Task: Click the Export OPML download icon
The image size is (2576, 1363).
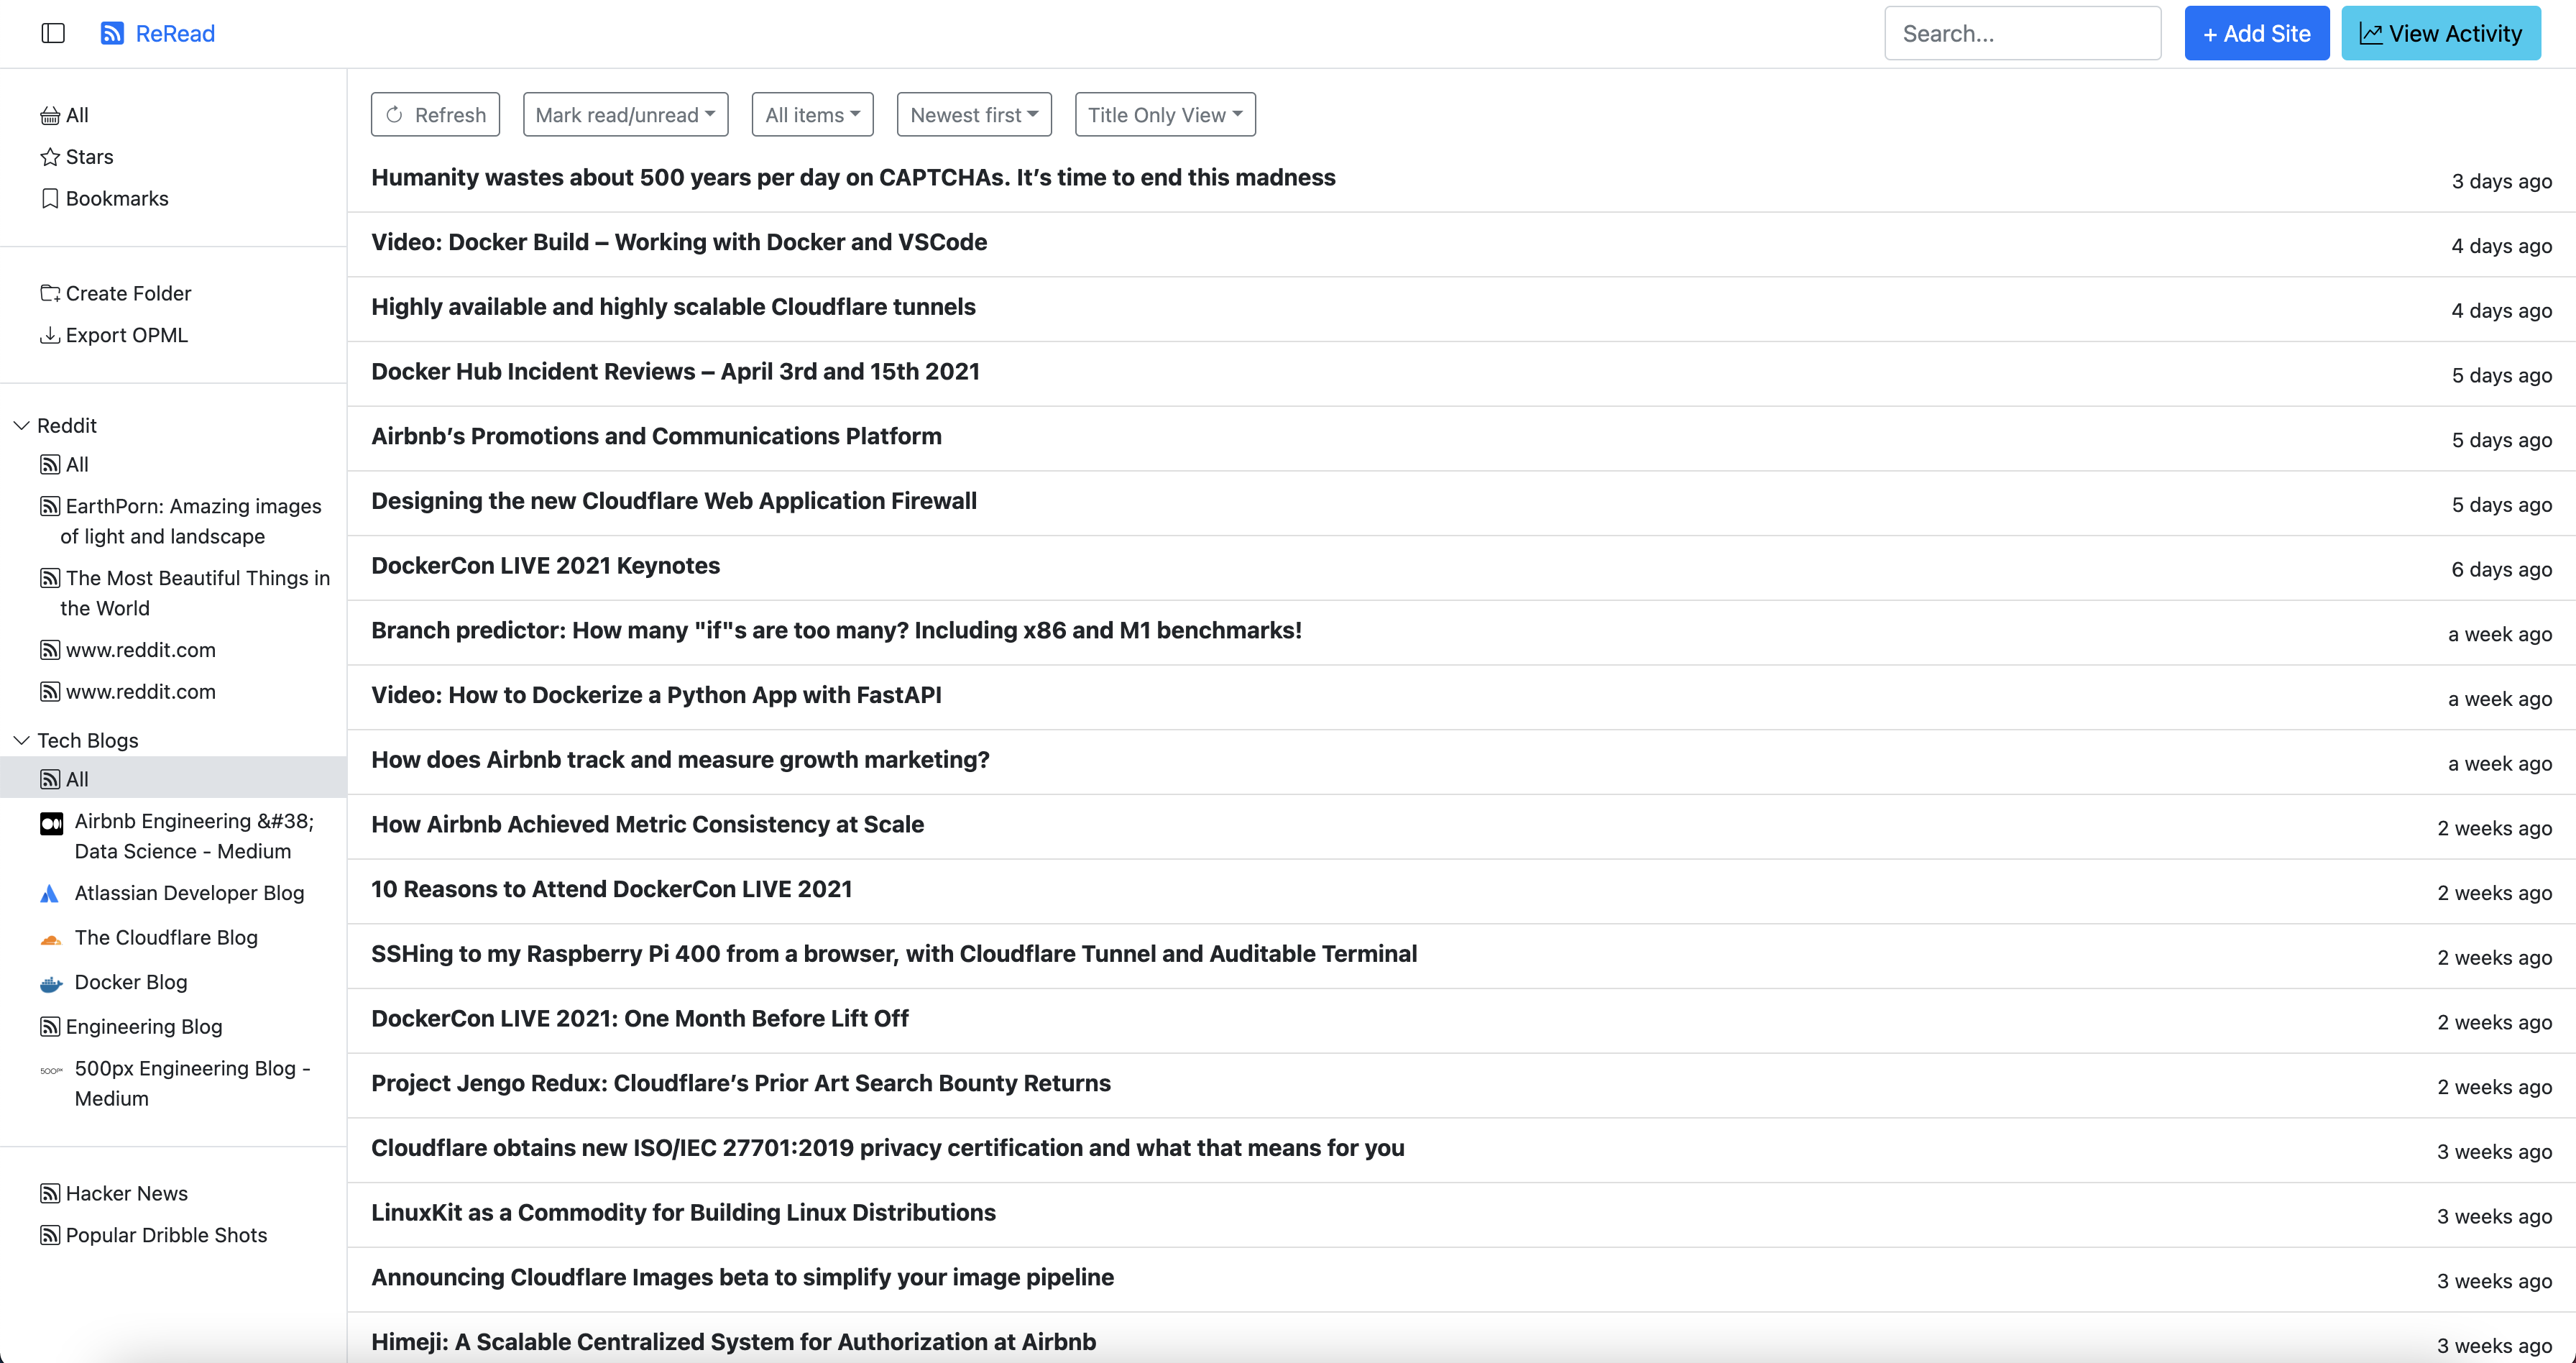Action: (50, 335)
